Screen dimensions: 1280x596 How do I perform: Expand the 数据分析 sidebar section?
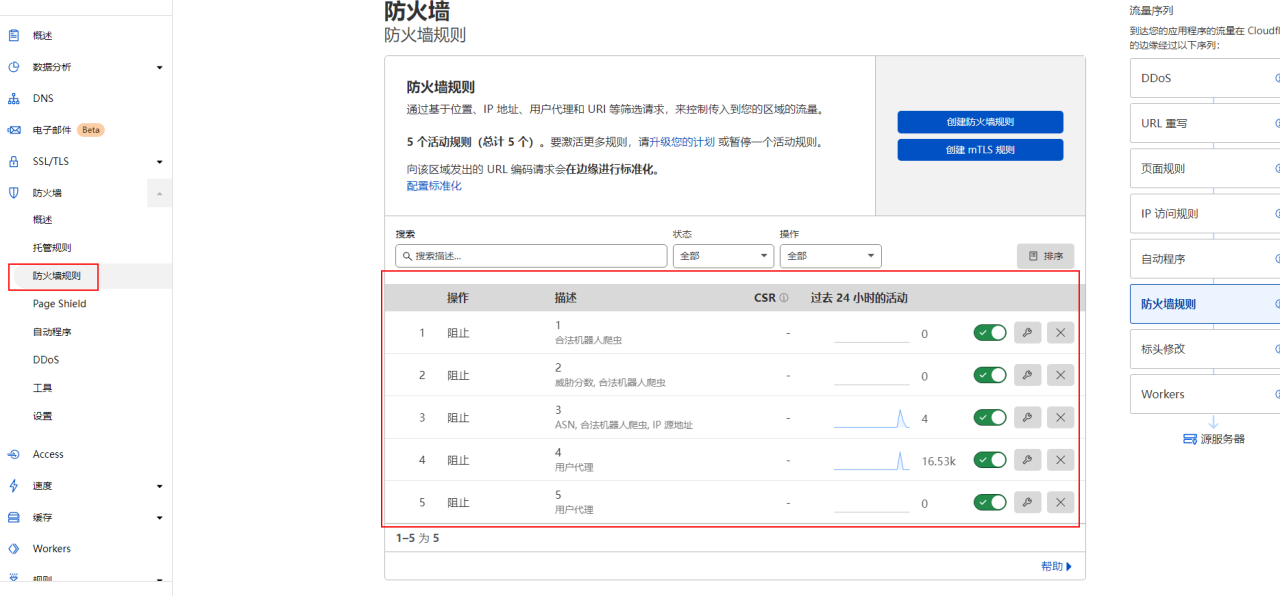click(x=160, y=67)
